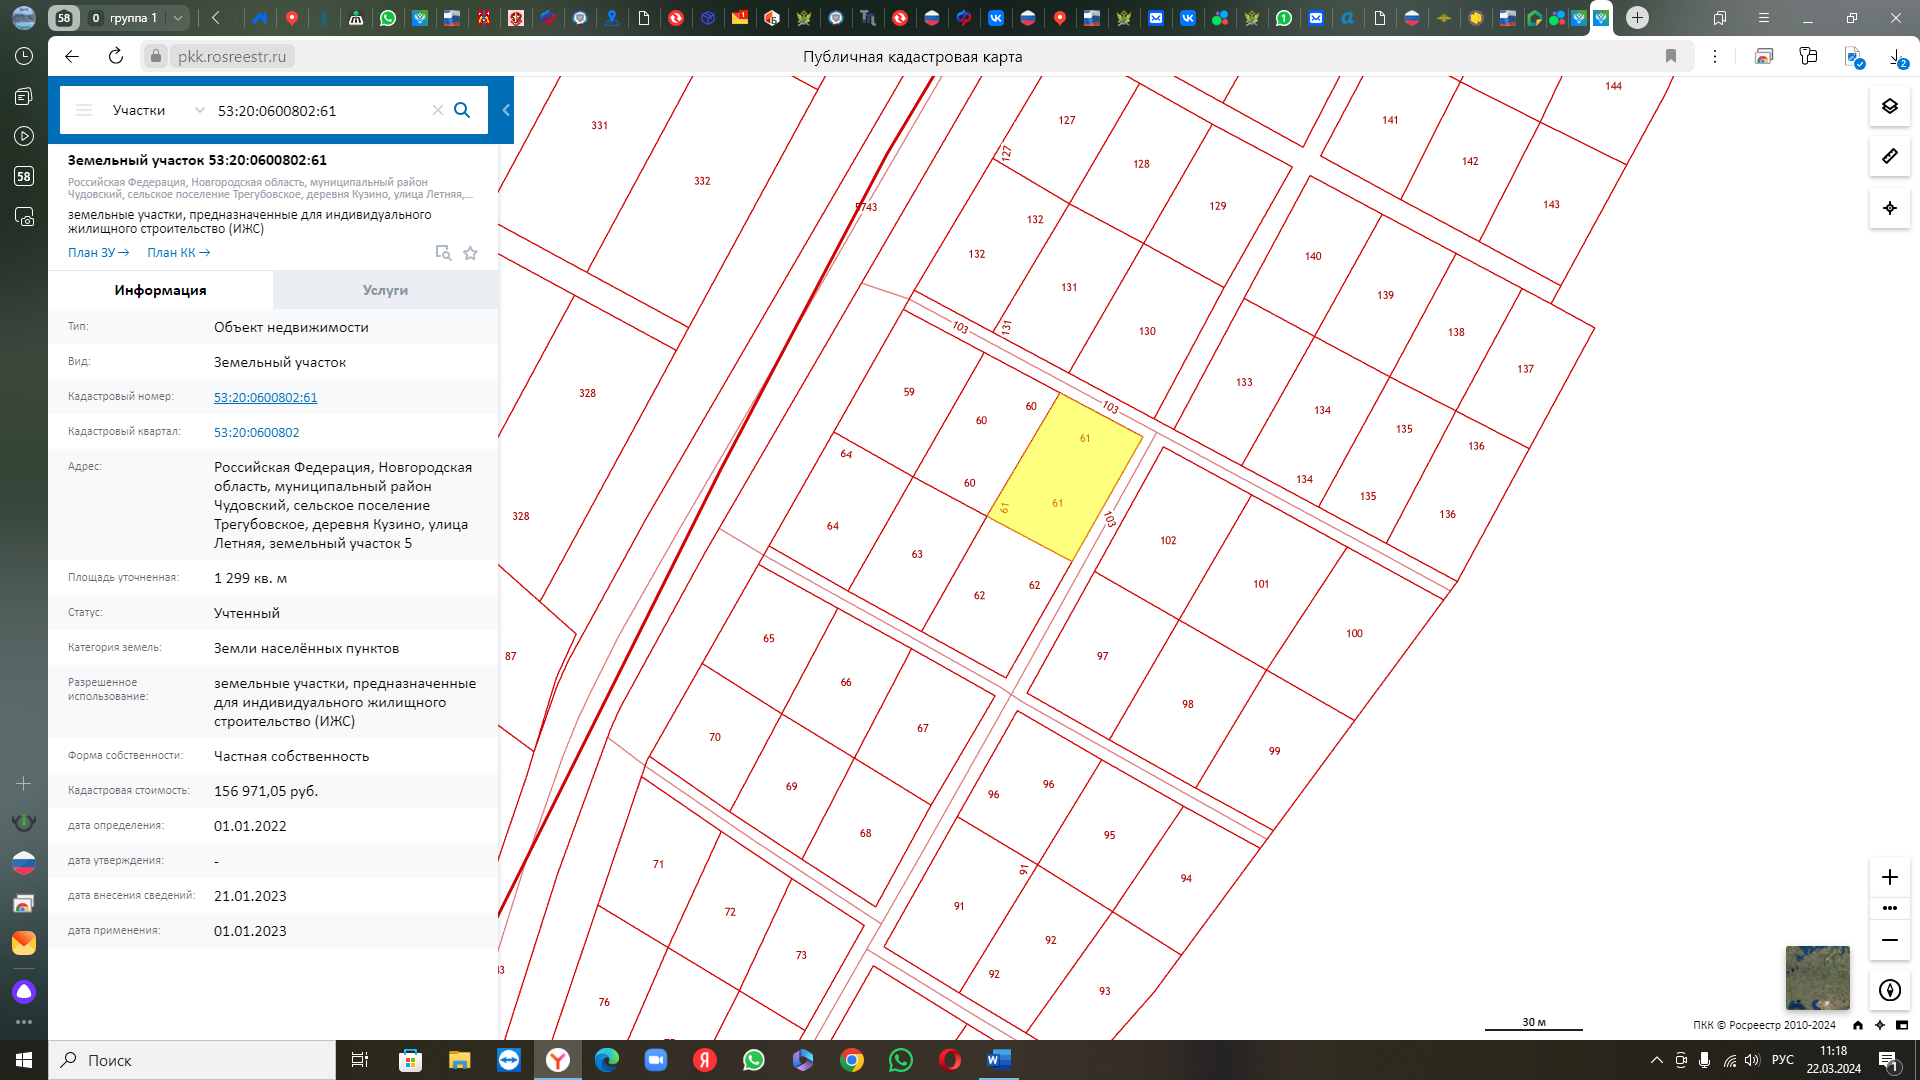Click the search magnifier icon

point(462,110)
